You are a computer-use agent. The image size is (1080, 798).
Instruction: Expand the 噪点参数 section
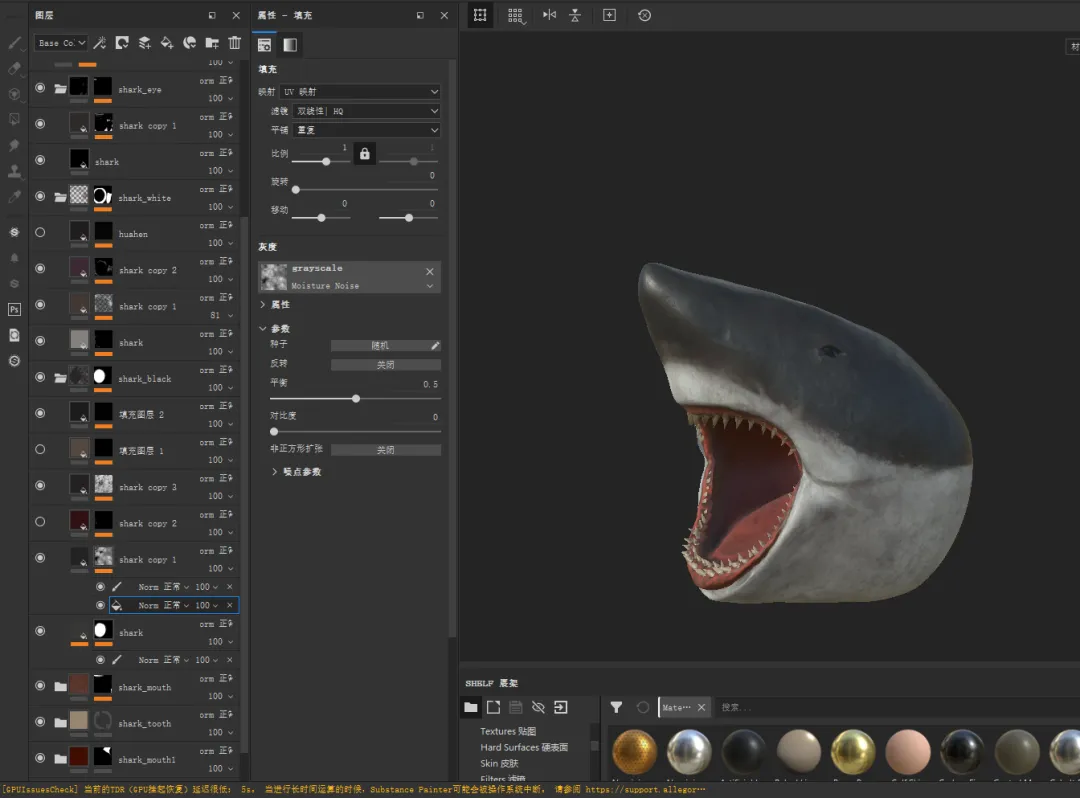click(301, 471)
